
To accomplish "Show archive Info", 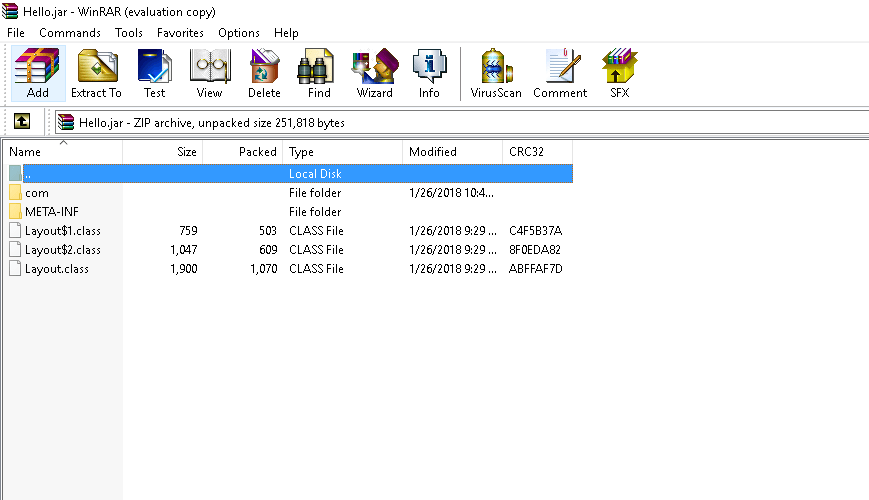I will 429,73.
